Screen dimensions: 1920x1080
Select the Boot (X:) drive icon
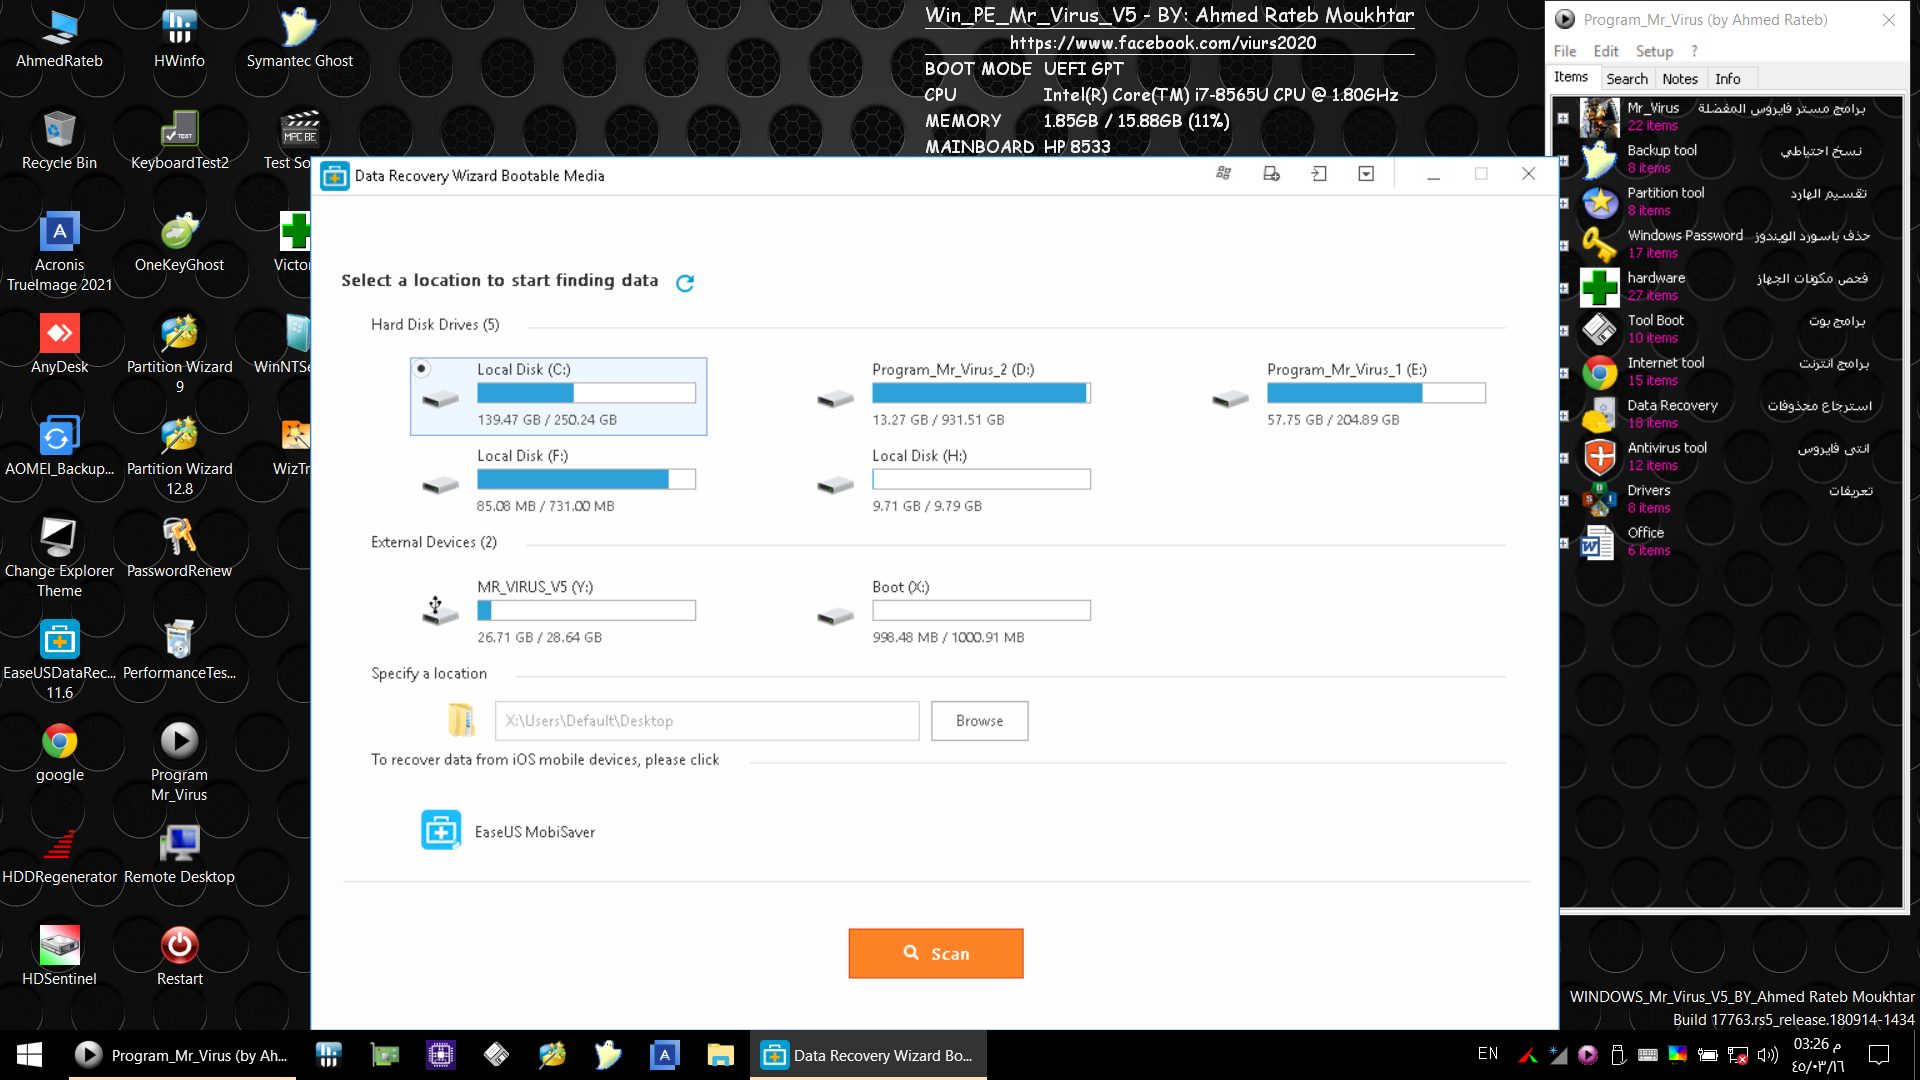pyautogui.click(x=835, y=617)
